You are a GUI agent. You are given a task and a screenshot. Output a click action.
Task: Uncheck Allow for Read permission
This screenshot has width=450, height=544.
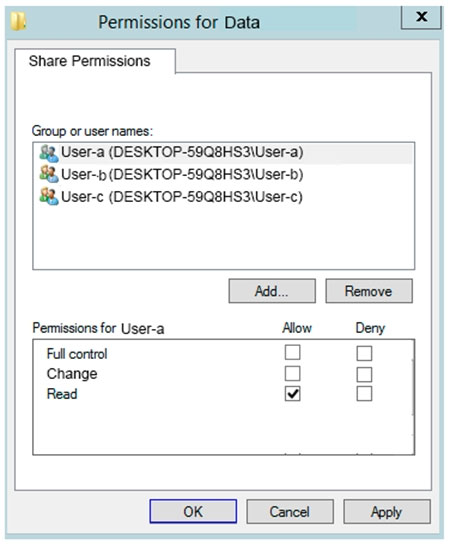(292, 394)
